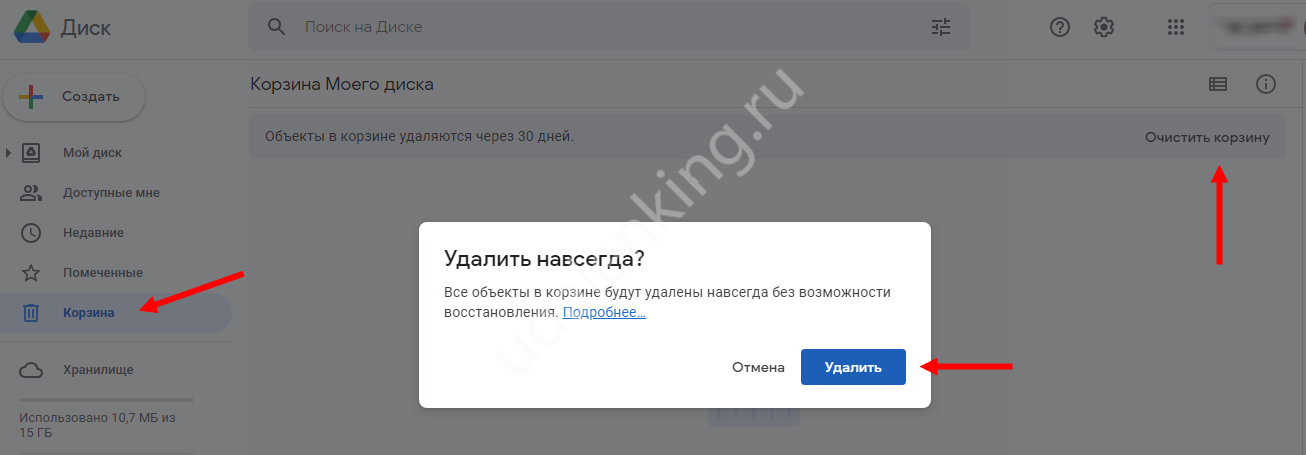Confirm deletion with Удалить button
This screenshot has width=1306, height=455.
pyautogui.click(x=853, y=367)
